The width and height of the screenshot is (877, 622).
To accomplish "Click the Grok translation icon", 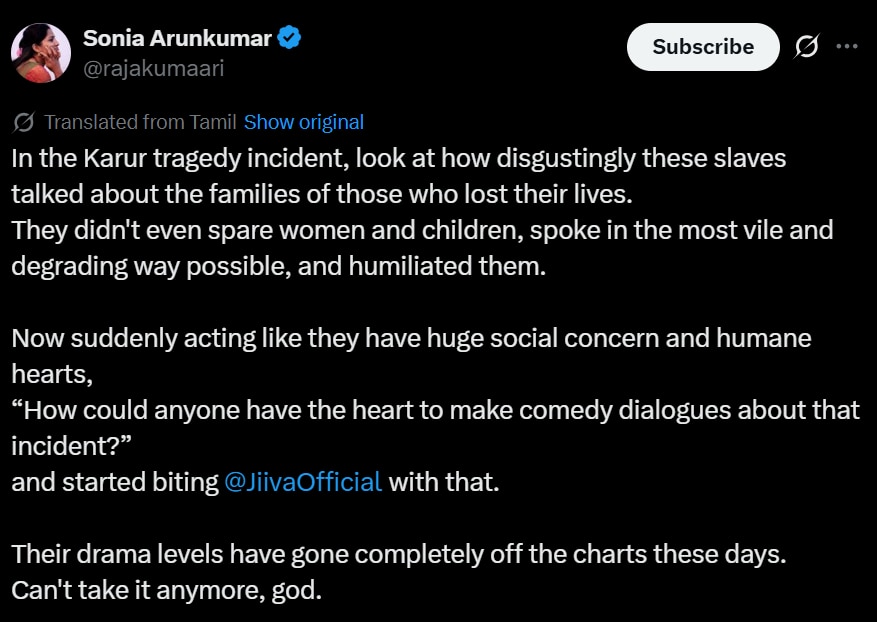I will (24, 123).
